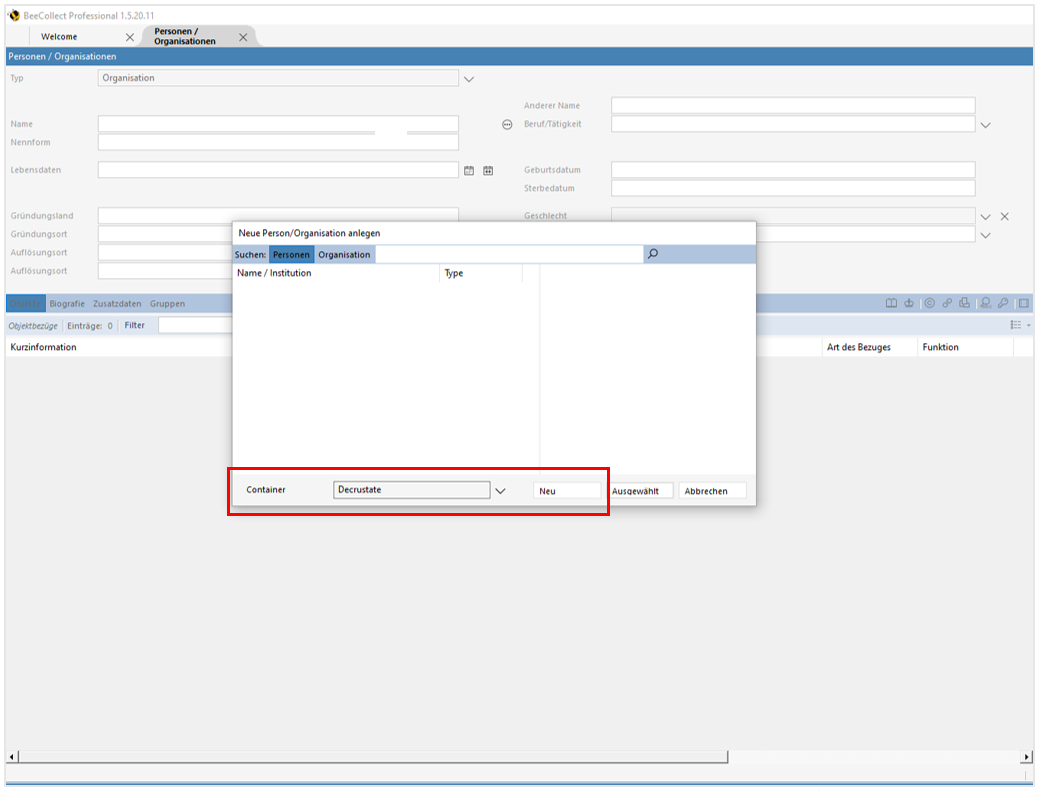Open the calendar icon beside Lebensdaten
Screen dimensions: 1040x791
click(x=469, y=170)
